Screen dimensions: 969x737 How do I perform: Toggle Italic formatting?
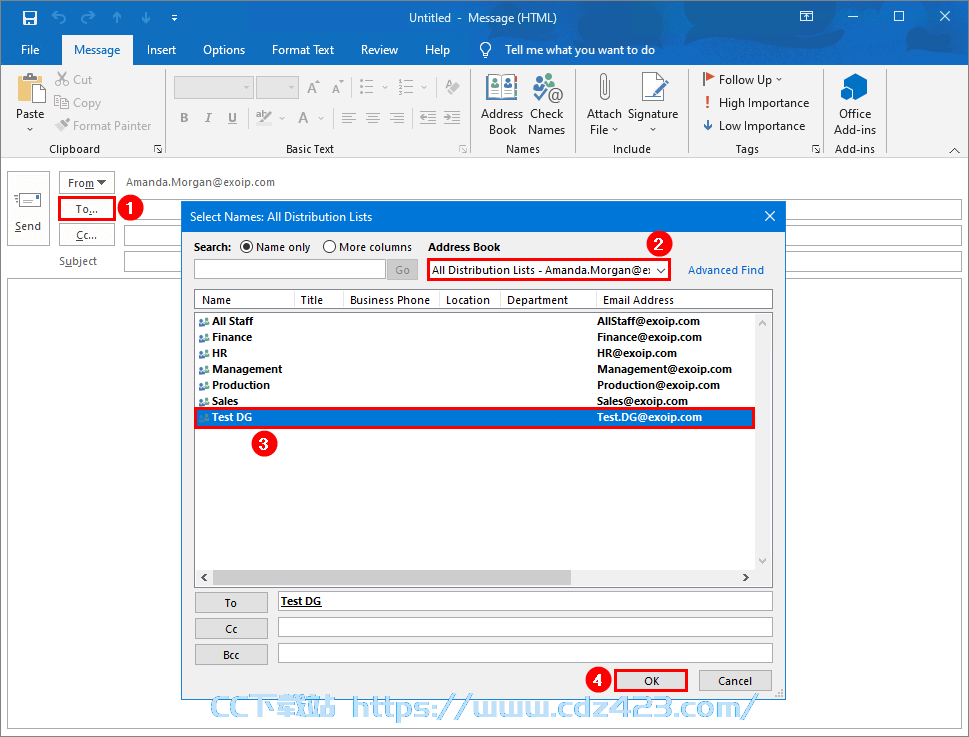coord(208,117)
